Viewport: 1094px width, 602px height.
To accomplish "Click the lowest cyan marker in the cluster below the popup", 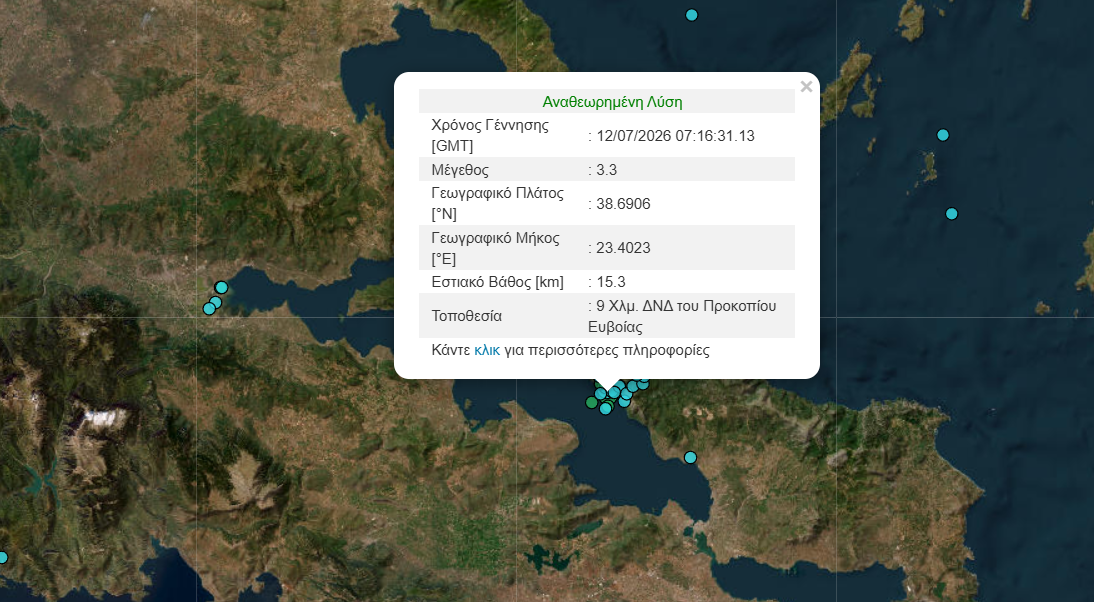I will coord(606,409).
